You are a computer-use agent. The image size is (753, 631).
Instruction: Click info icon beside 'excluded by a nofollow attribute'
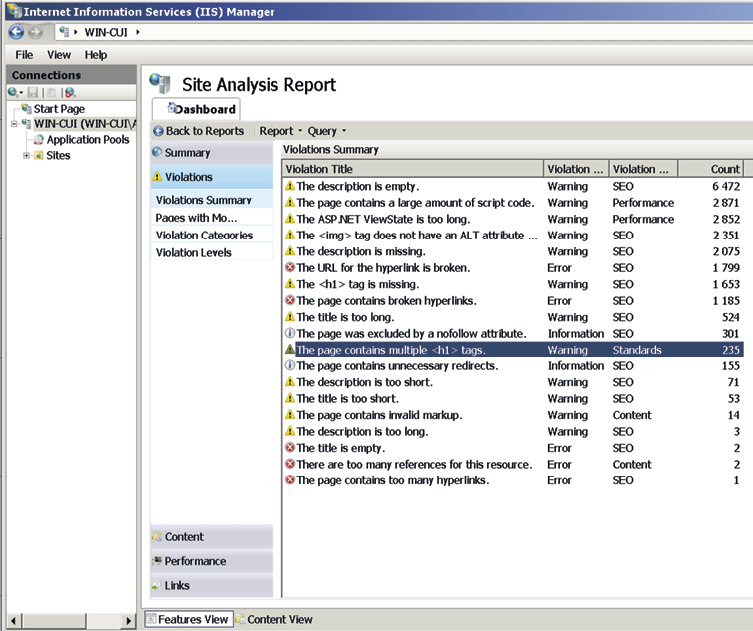tap(290, 333)
